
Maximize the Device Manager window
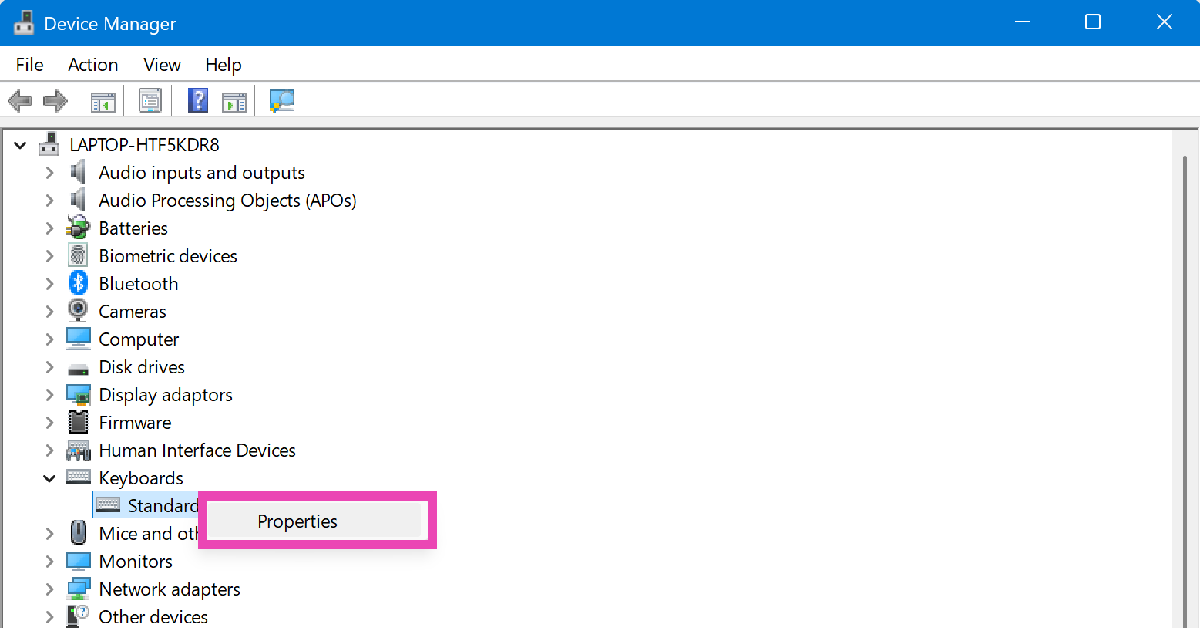tap(1093, 22)
